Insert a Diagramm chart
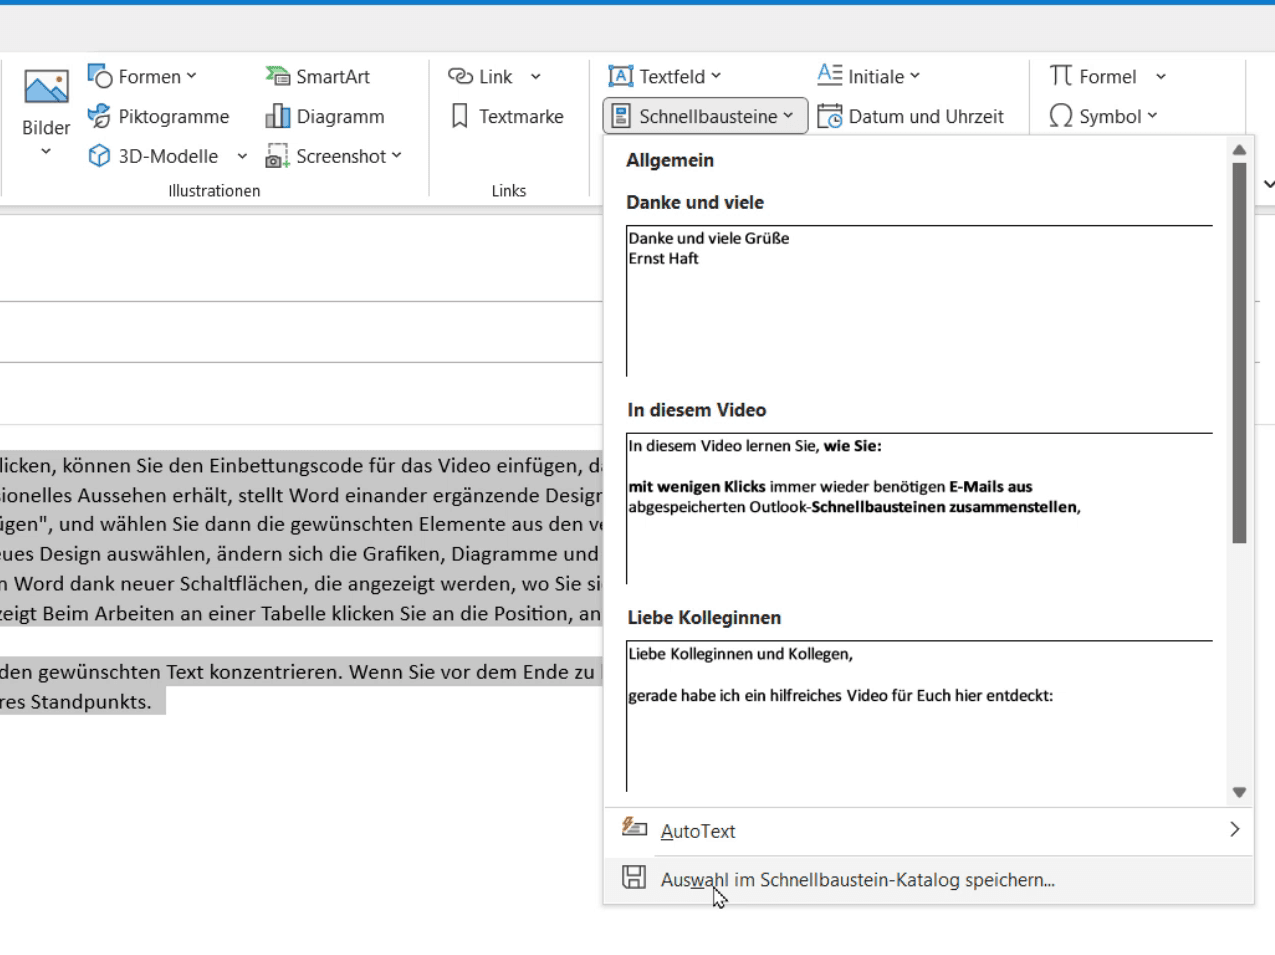 pos(325,117)
